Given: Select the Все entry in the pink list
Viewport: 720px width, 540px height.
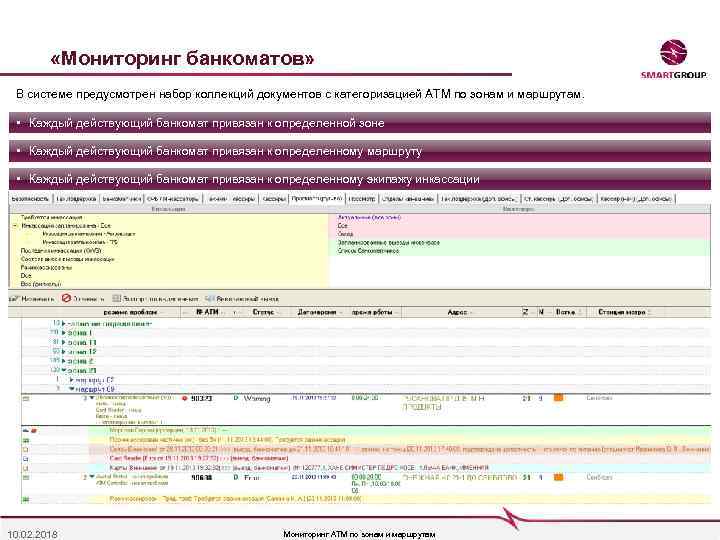Looking at the screenshot, I should (x=343, y=226).
